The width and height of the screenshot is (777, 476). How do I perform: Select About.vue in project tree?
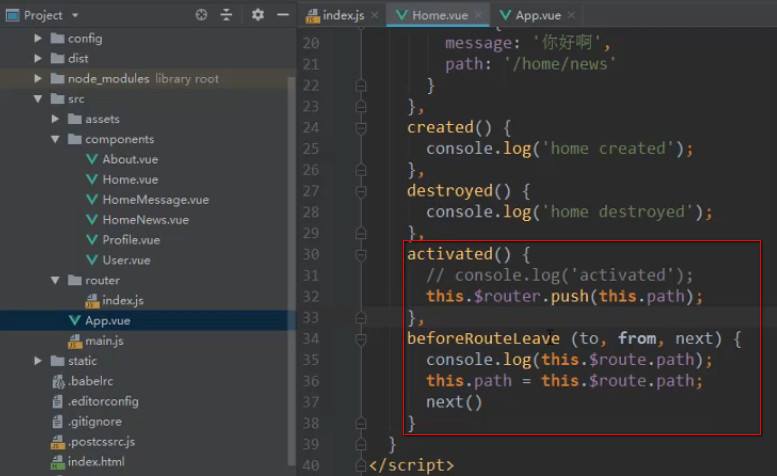pyautogui.click(x=130, y=159)
